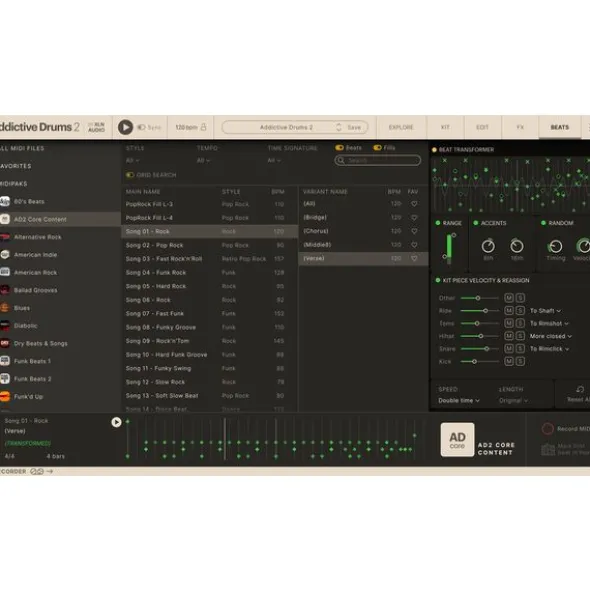Select the Ballad Grooves pak icon
This screenshot has width=590, height=591.
pyautogui.click(x=5, y=290)
